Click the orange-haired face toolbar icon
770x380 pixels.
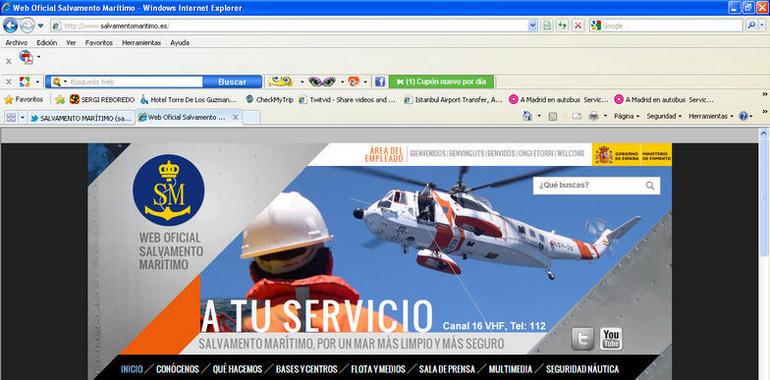coord(354,81)
